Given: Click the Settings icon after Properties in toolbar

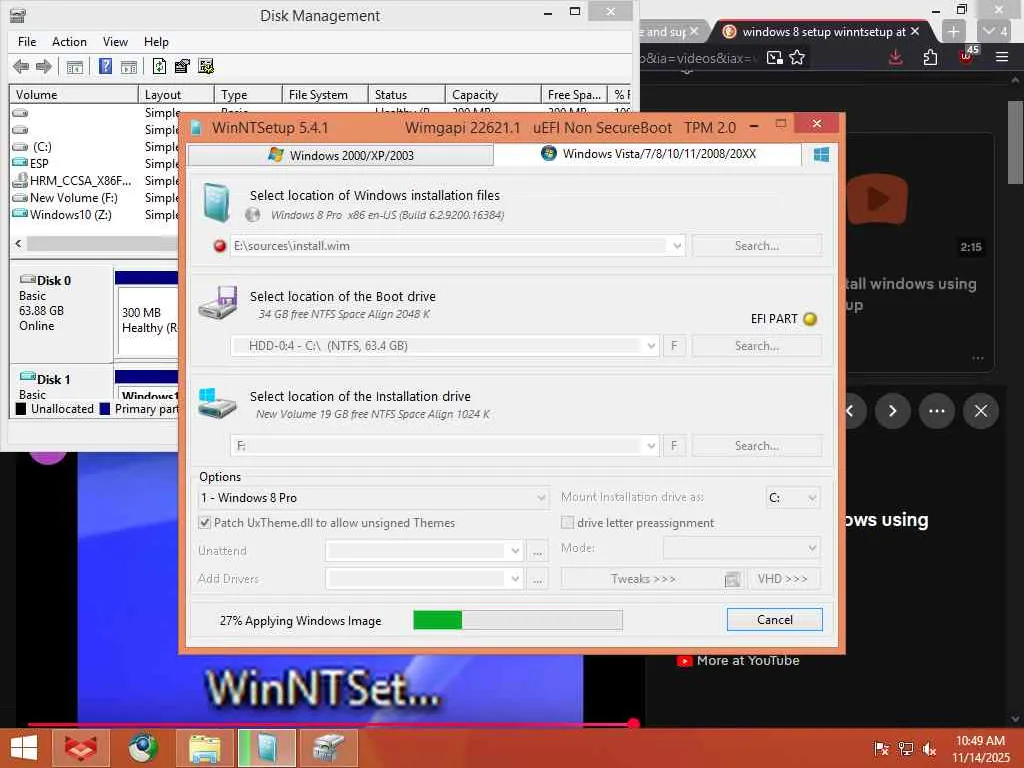Looking at the screenshot, I should pyautogui.click(x=206, y=66).
